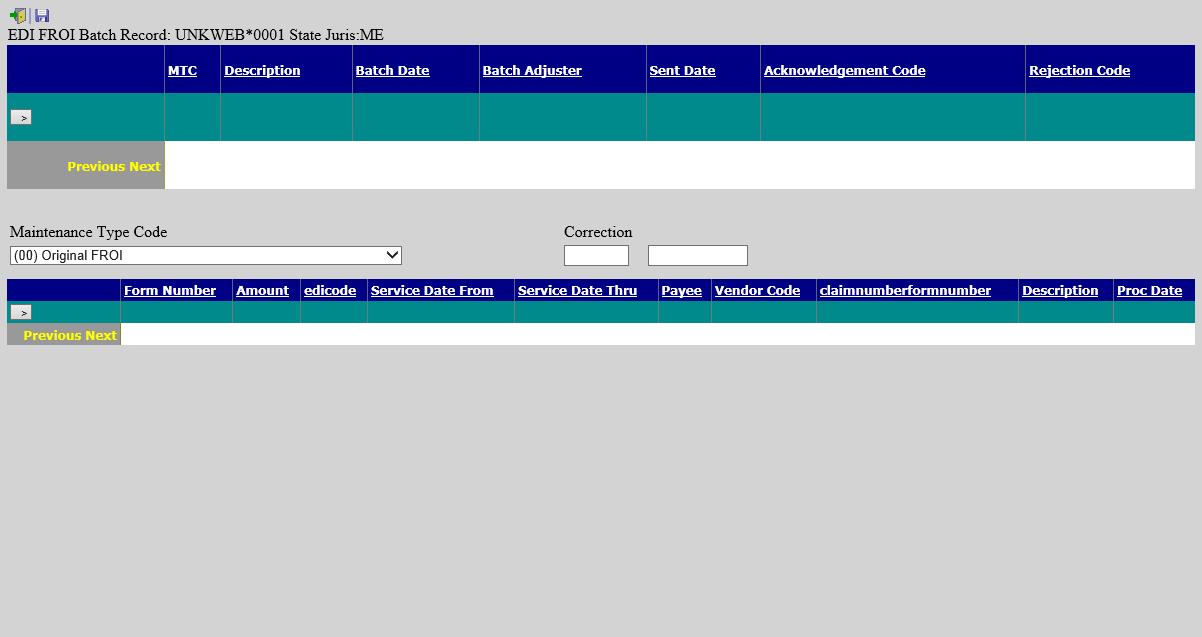Click Next under the Form Number table
1202x637 pixels.
coord(101,336)
